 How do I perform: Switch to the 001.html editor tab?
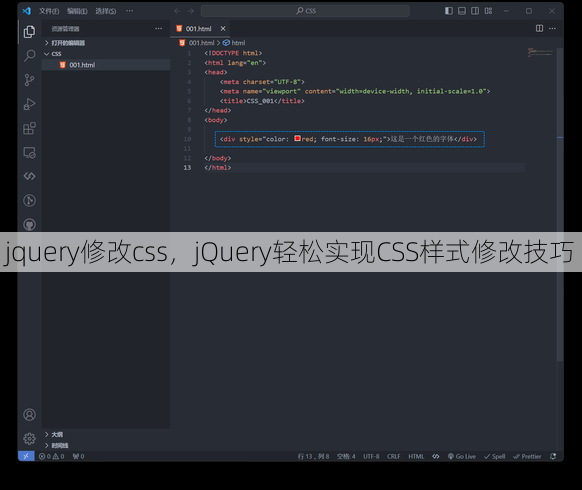(199, 29)
